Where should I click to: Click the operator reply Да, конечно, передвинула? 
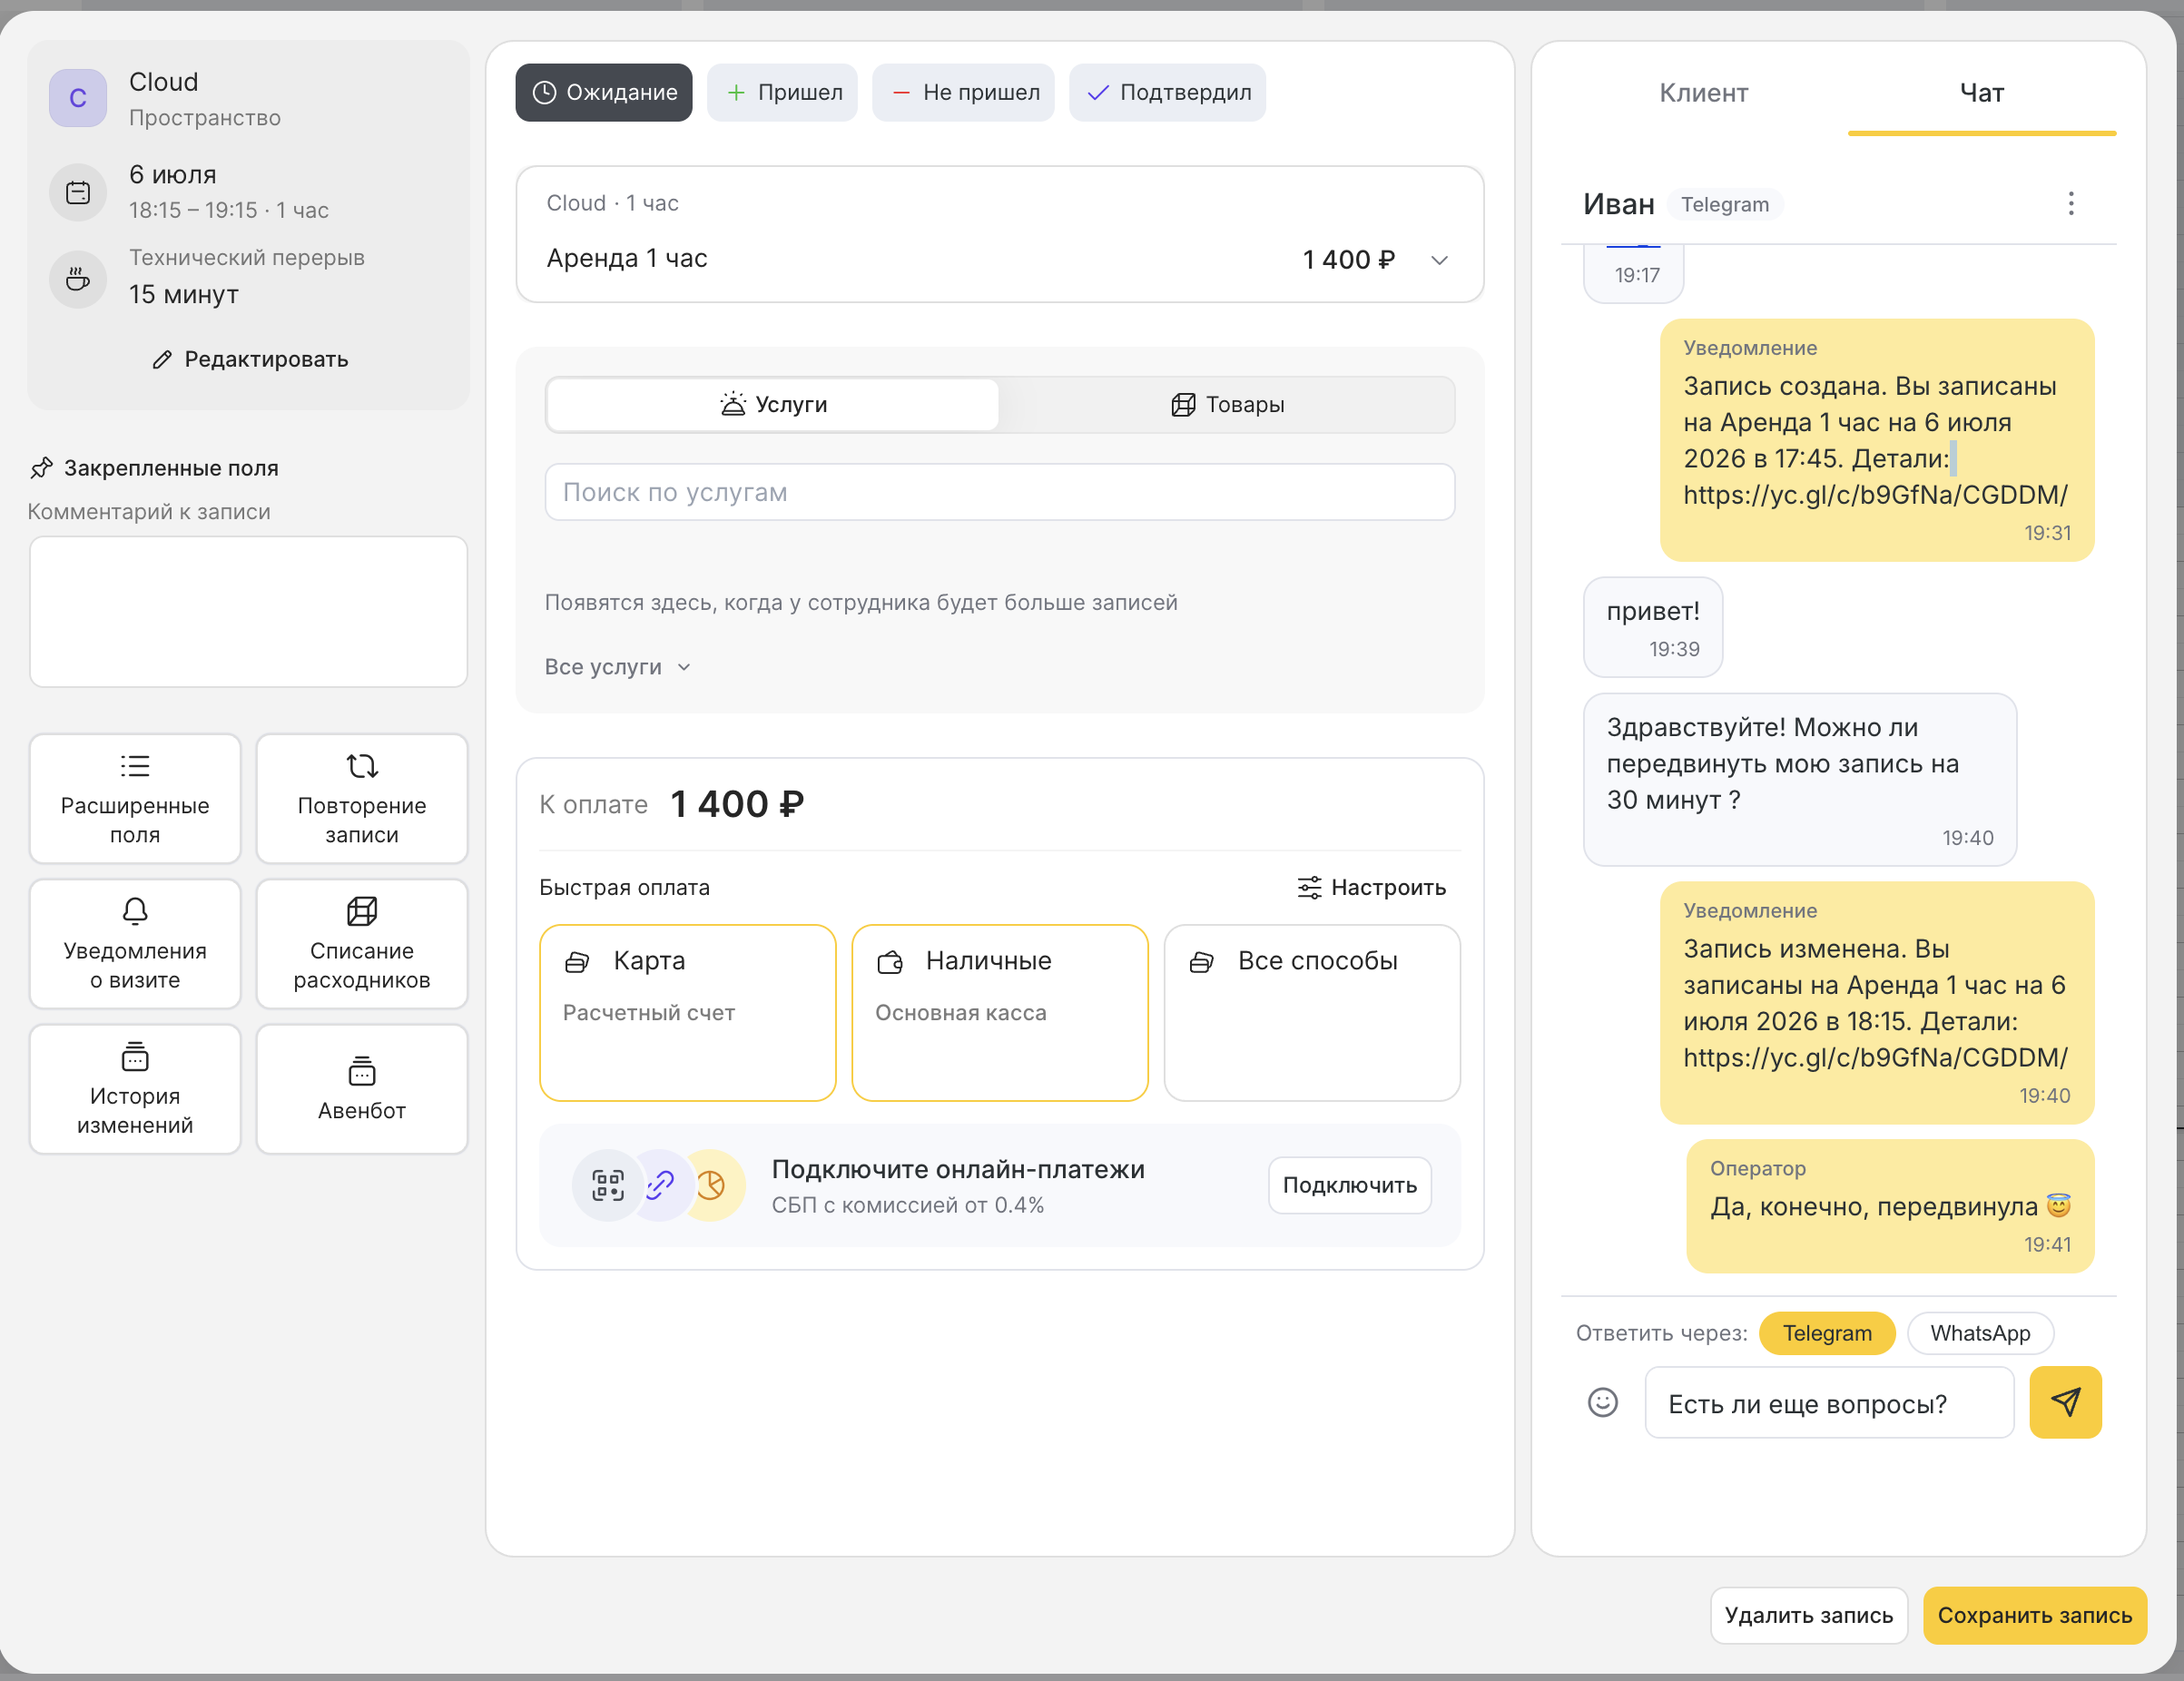pyautogui.click(x=1890, y=1206)
